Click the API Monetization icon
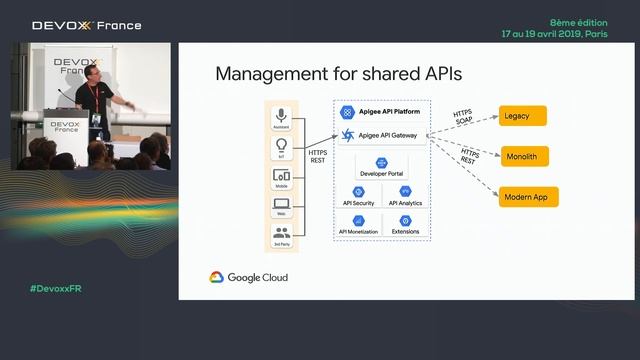Viewport: 640px width, 360px height. (358, 221)
